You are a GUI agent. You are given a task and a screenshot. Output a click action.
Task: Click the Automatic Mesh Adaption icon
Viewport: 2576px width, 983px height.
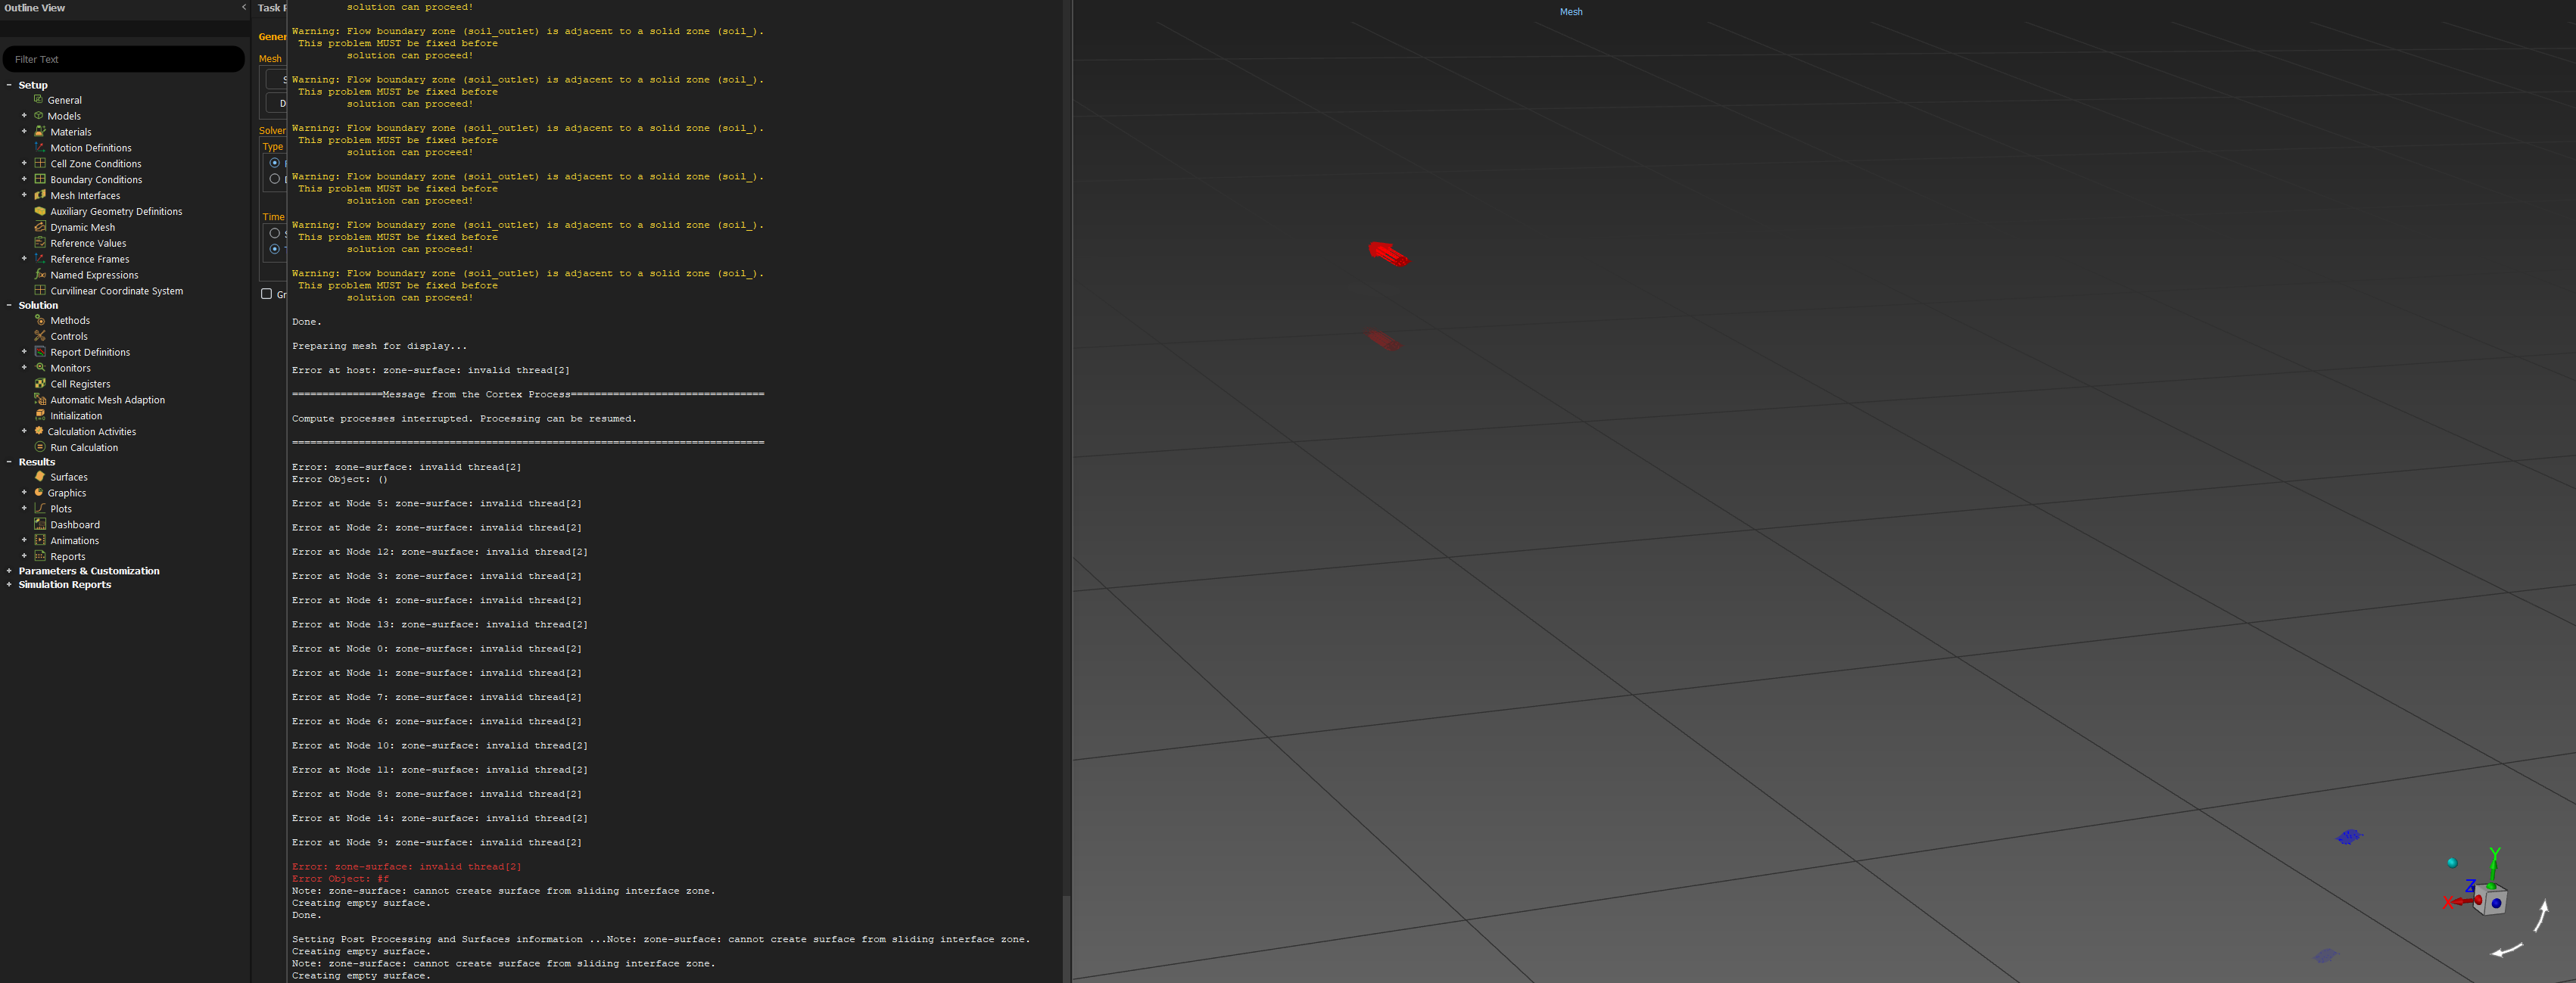pos(40,399)
